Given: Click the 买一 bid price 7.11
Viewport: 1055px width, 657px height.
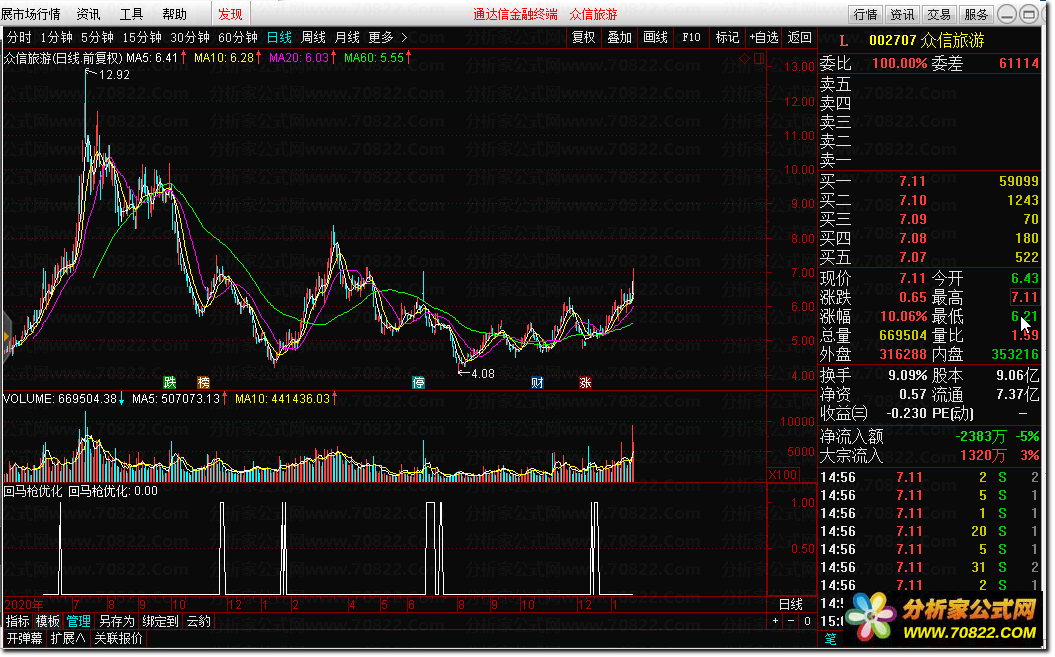Looking at the screenshot, I should coord(912,181).
